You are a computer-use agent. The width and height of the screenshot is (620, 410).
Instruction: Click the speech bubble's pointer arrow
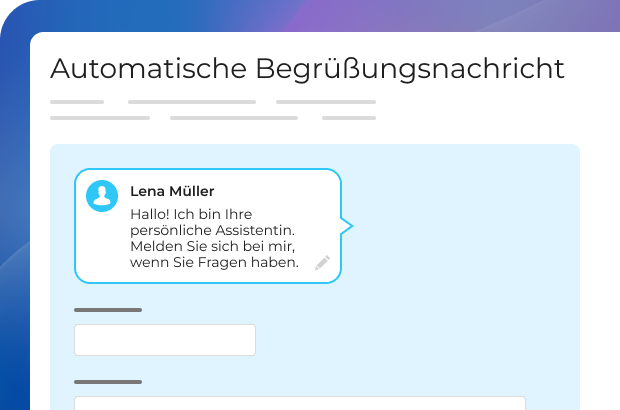[x=346, y=226]
